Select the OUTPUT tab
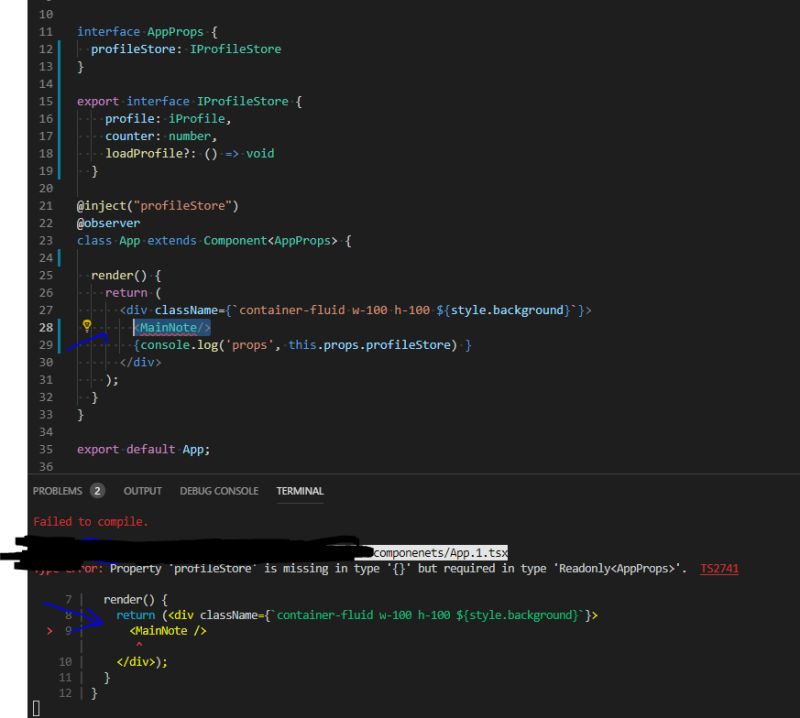The width and height of the screenshot is (800, 718). point(142,490)
